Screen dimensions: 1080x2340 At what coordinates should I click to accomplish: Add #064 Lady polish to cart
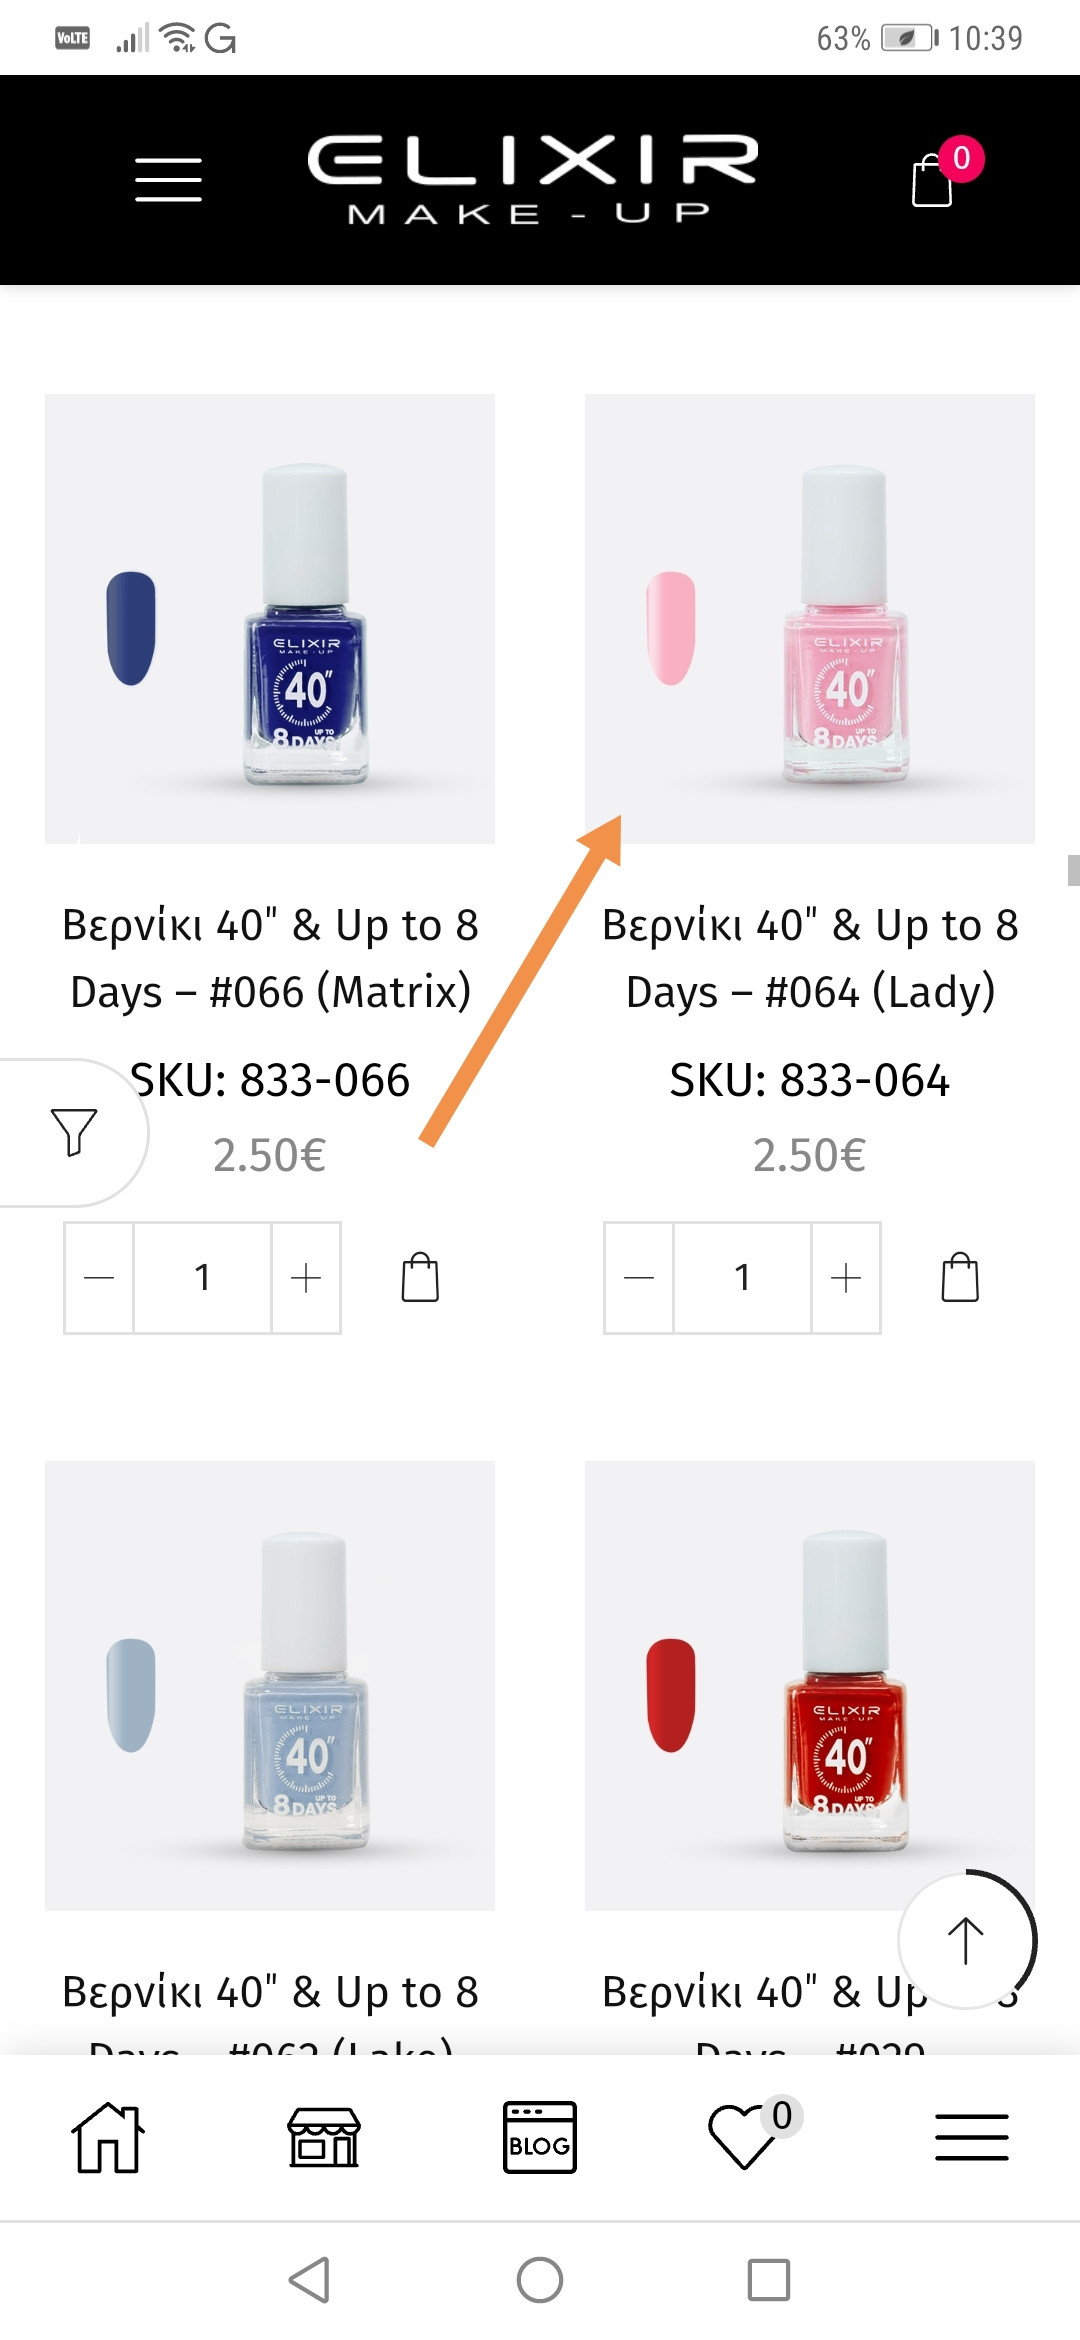pos(960,1277)
